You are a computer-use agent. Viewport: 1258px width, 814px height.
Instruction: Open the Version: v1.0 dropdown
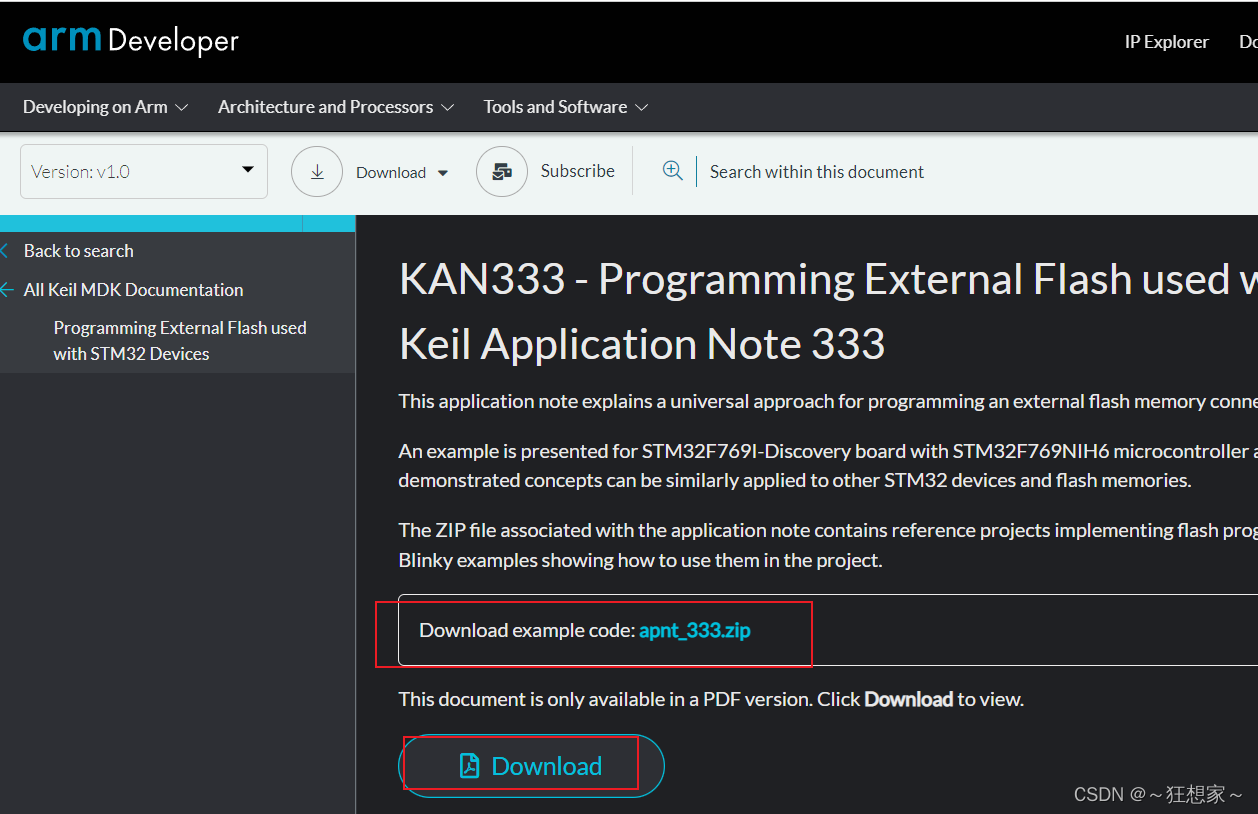144,172
